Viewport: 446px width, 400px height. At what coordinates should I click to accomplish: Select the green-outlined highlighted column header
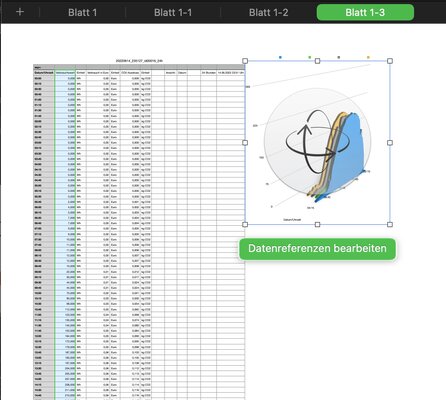65,72
